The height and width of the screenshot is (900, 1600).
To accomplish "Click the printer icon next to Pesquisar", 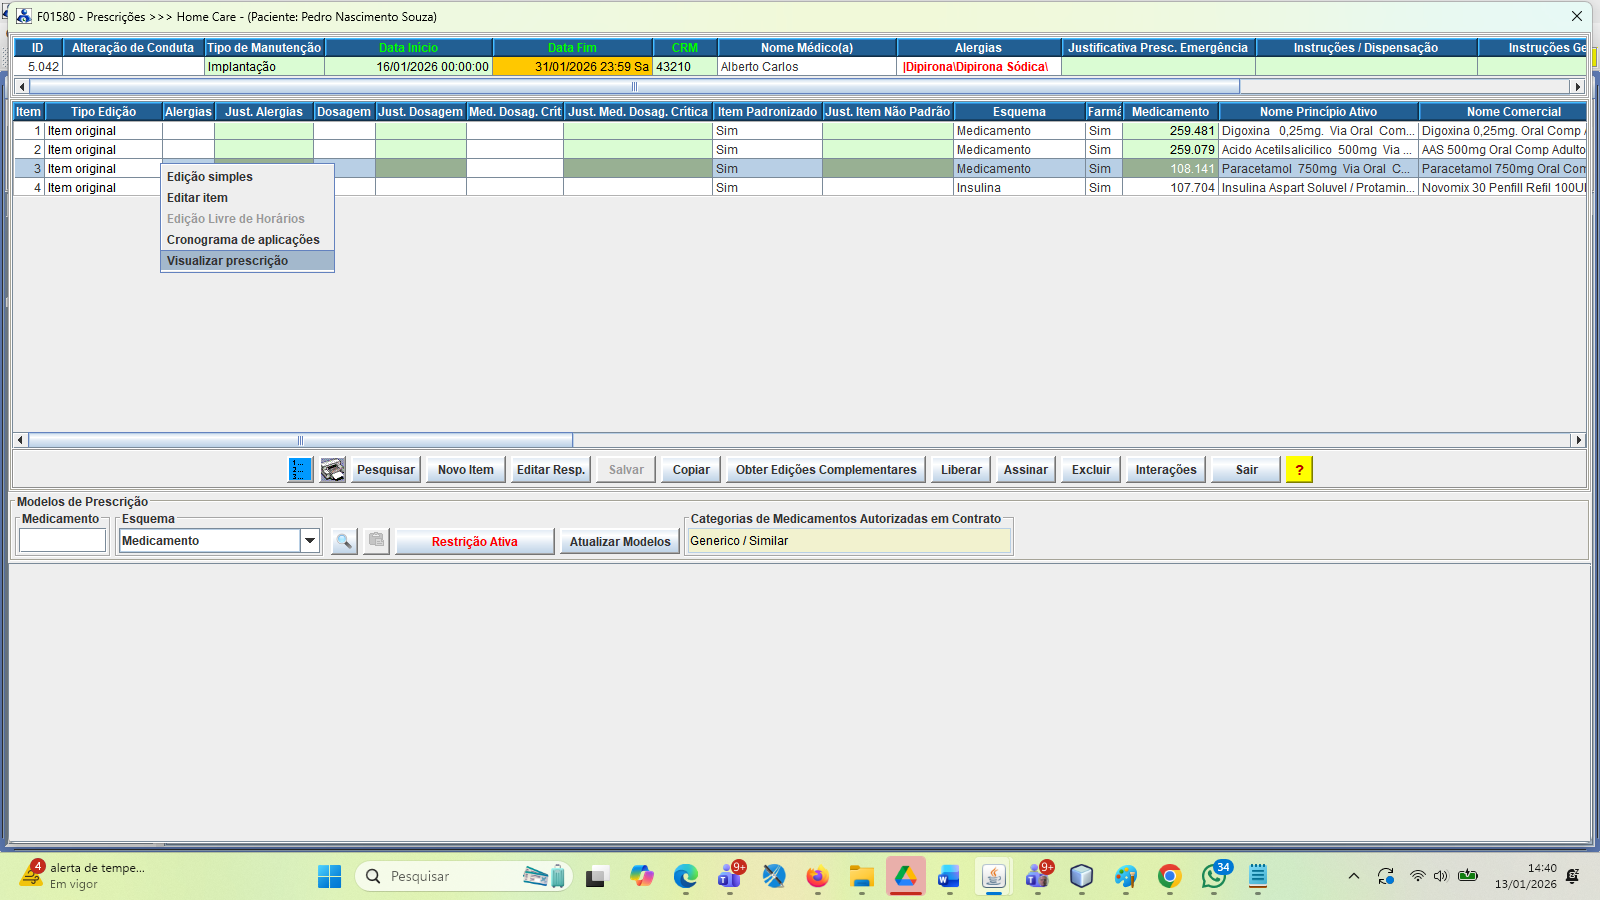I will 333,470.
